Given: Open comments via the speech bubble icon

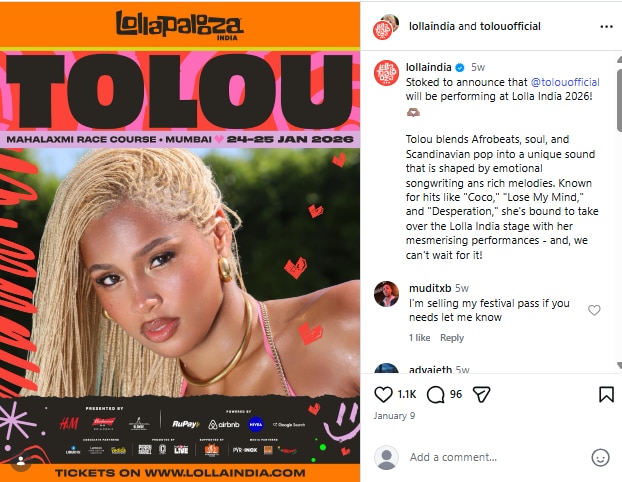Looking at the screenshot, I should [436, 395].
